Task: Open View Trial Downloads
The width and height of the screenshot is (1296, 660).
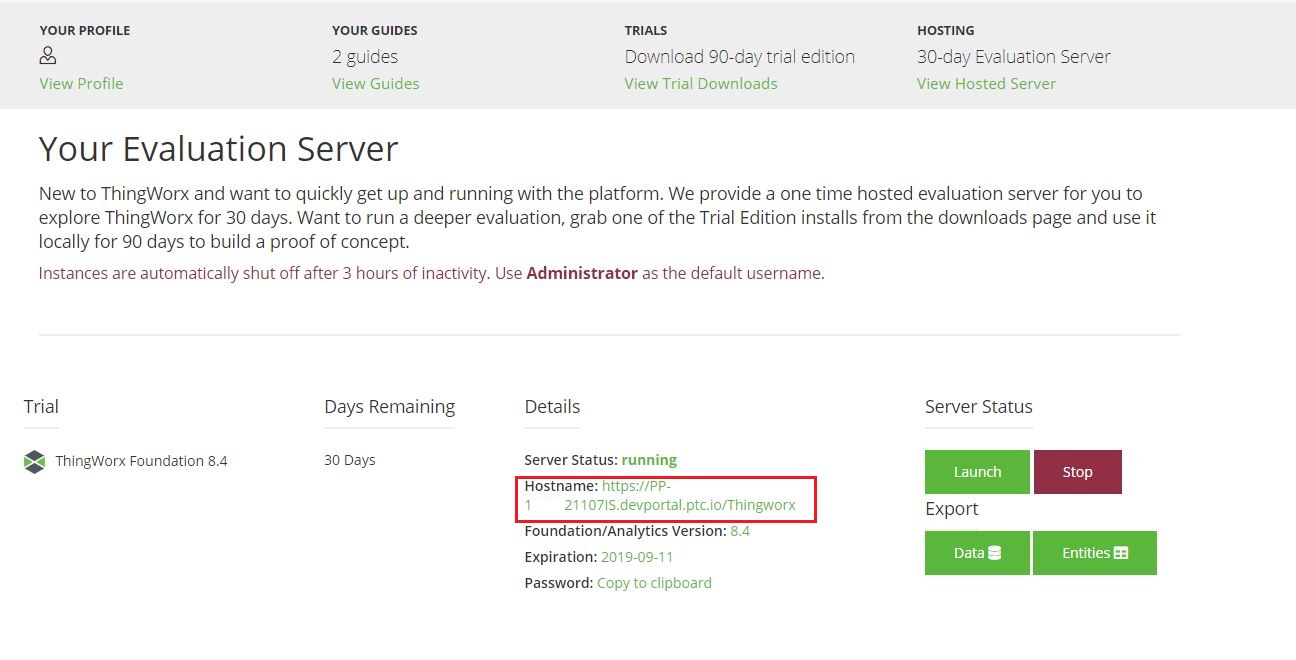Action: click(700, 83)
